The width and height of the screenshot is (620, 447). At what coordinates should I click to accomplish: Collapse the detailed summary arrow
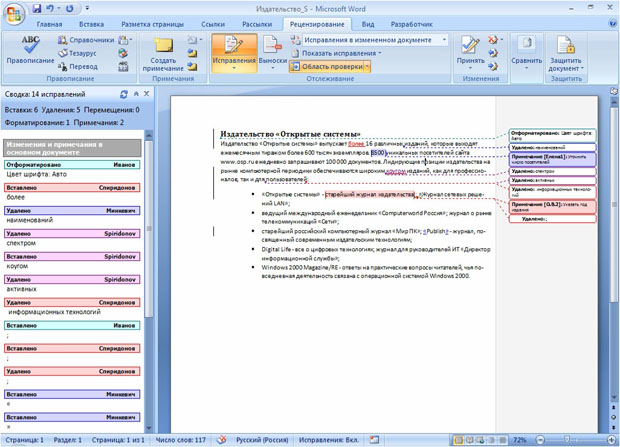coord(136,94)
